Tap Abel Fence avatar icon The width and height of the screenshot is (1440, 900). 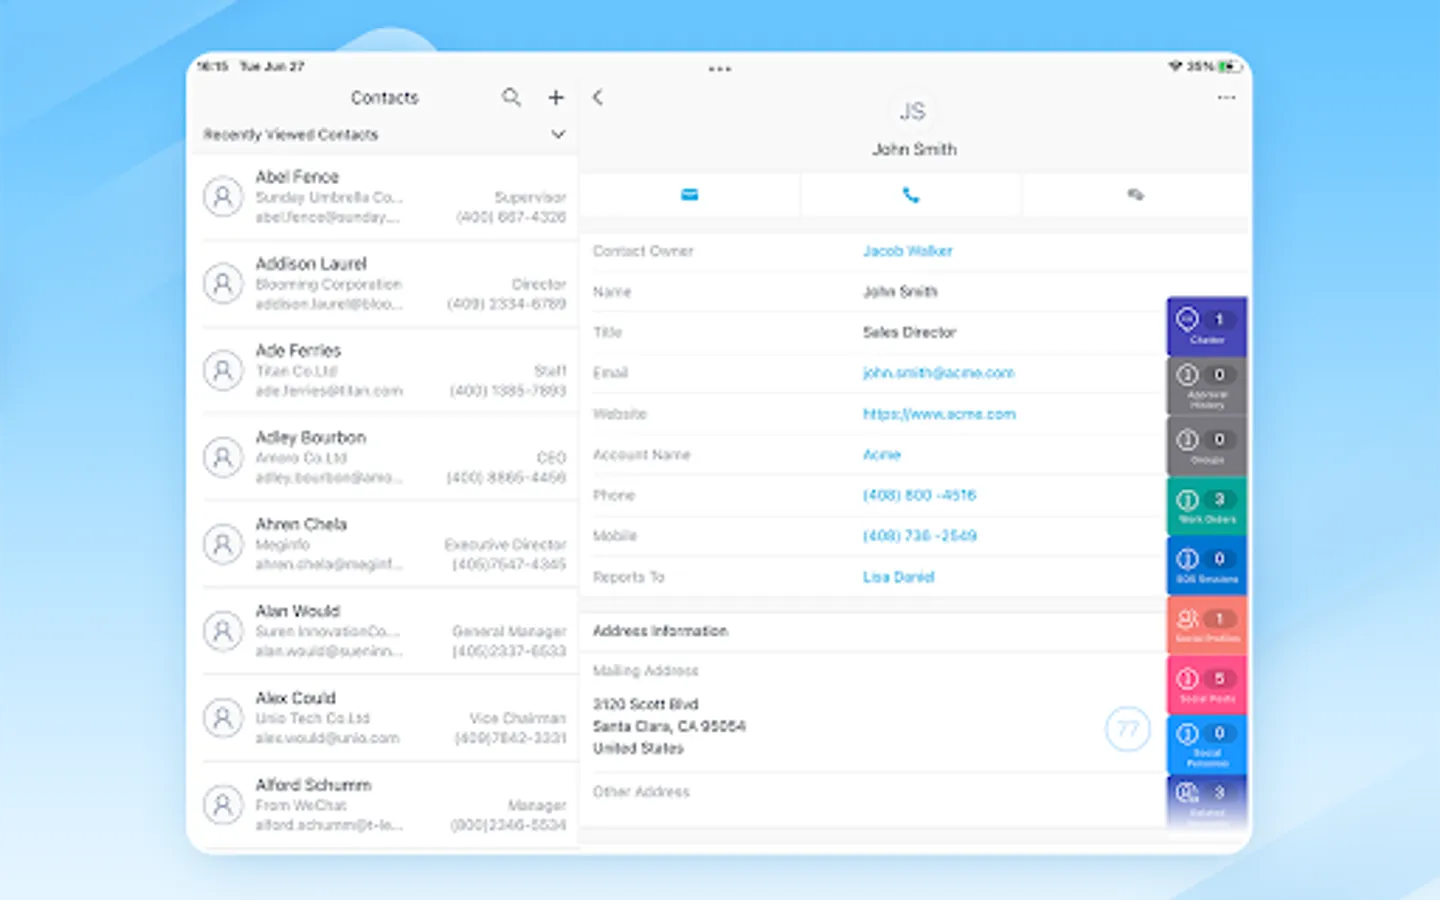click(223, 197)
